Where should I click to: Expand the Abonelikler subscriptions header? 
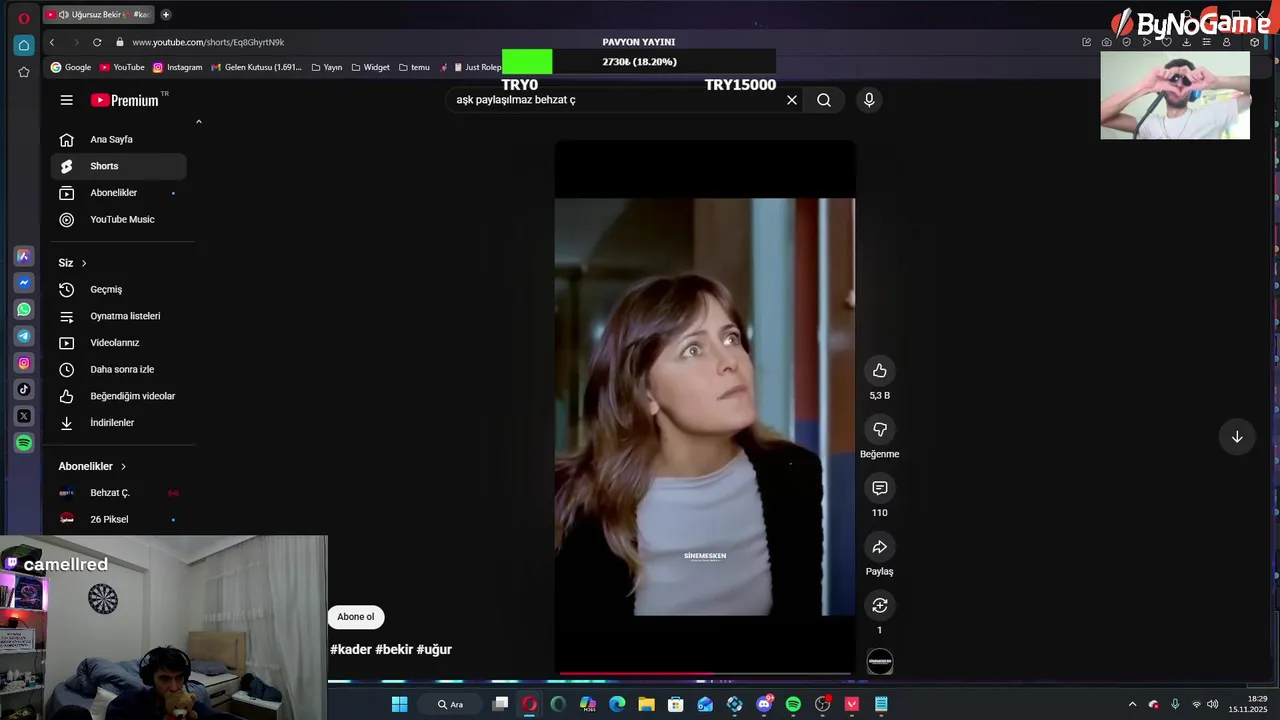93,466
